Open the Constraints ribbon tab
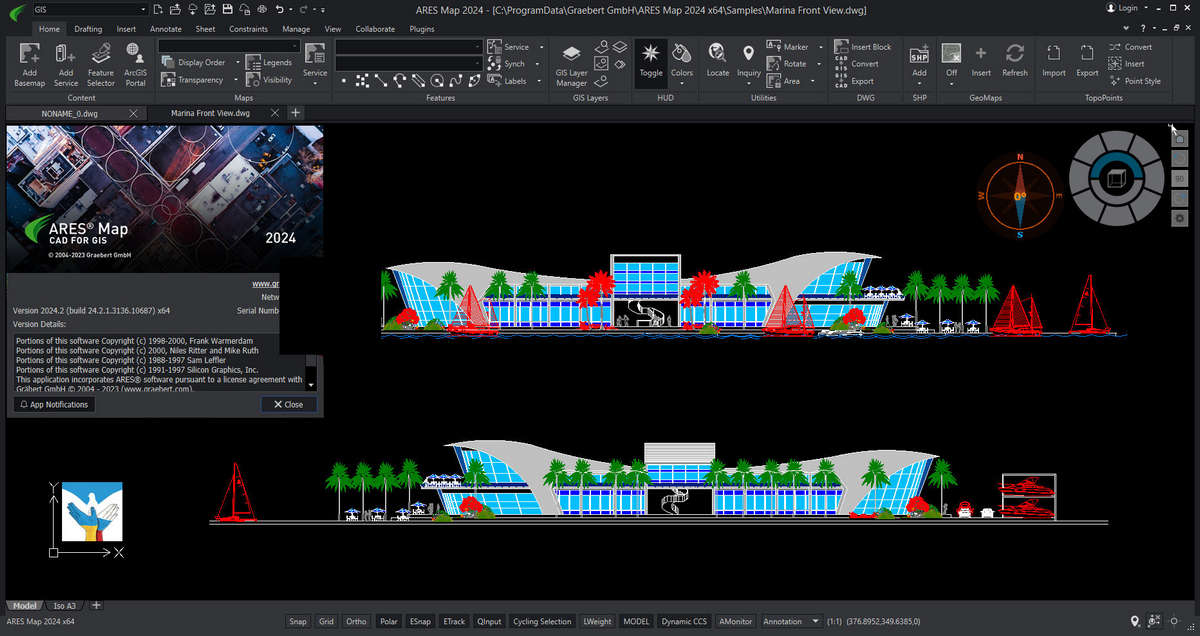 pos(248,29)
